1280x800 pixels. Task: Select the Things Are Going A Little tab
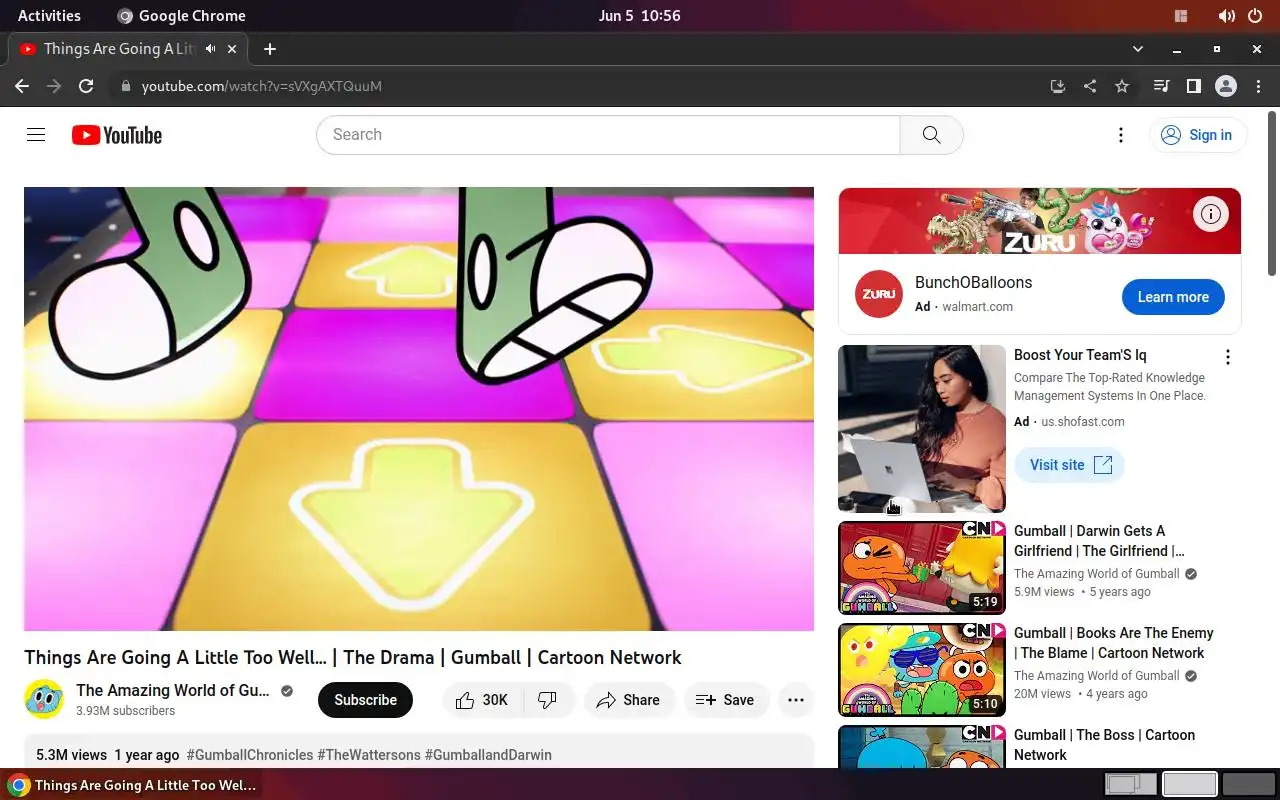coord(128,48)
